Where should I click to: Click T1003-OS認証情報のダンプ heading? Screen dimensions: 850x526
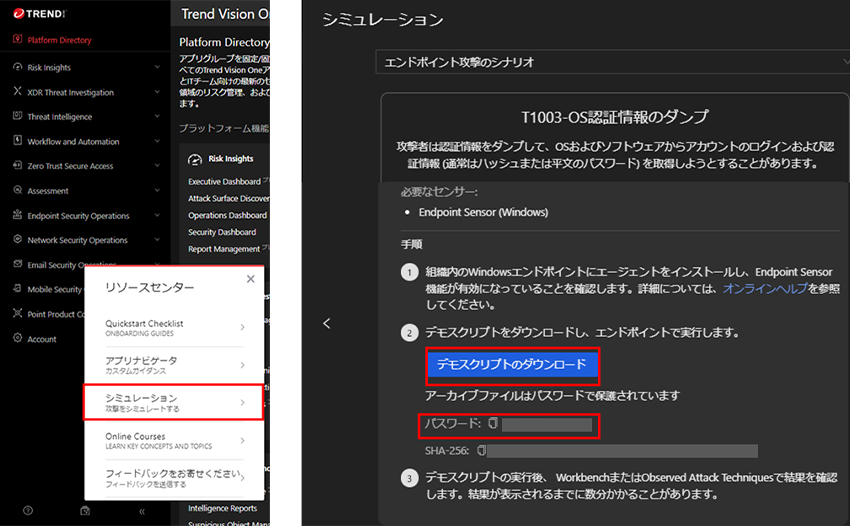pos(615,117)
